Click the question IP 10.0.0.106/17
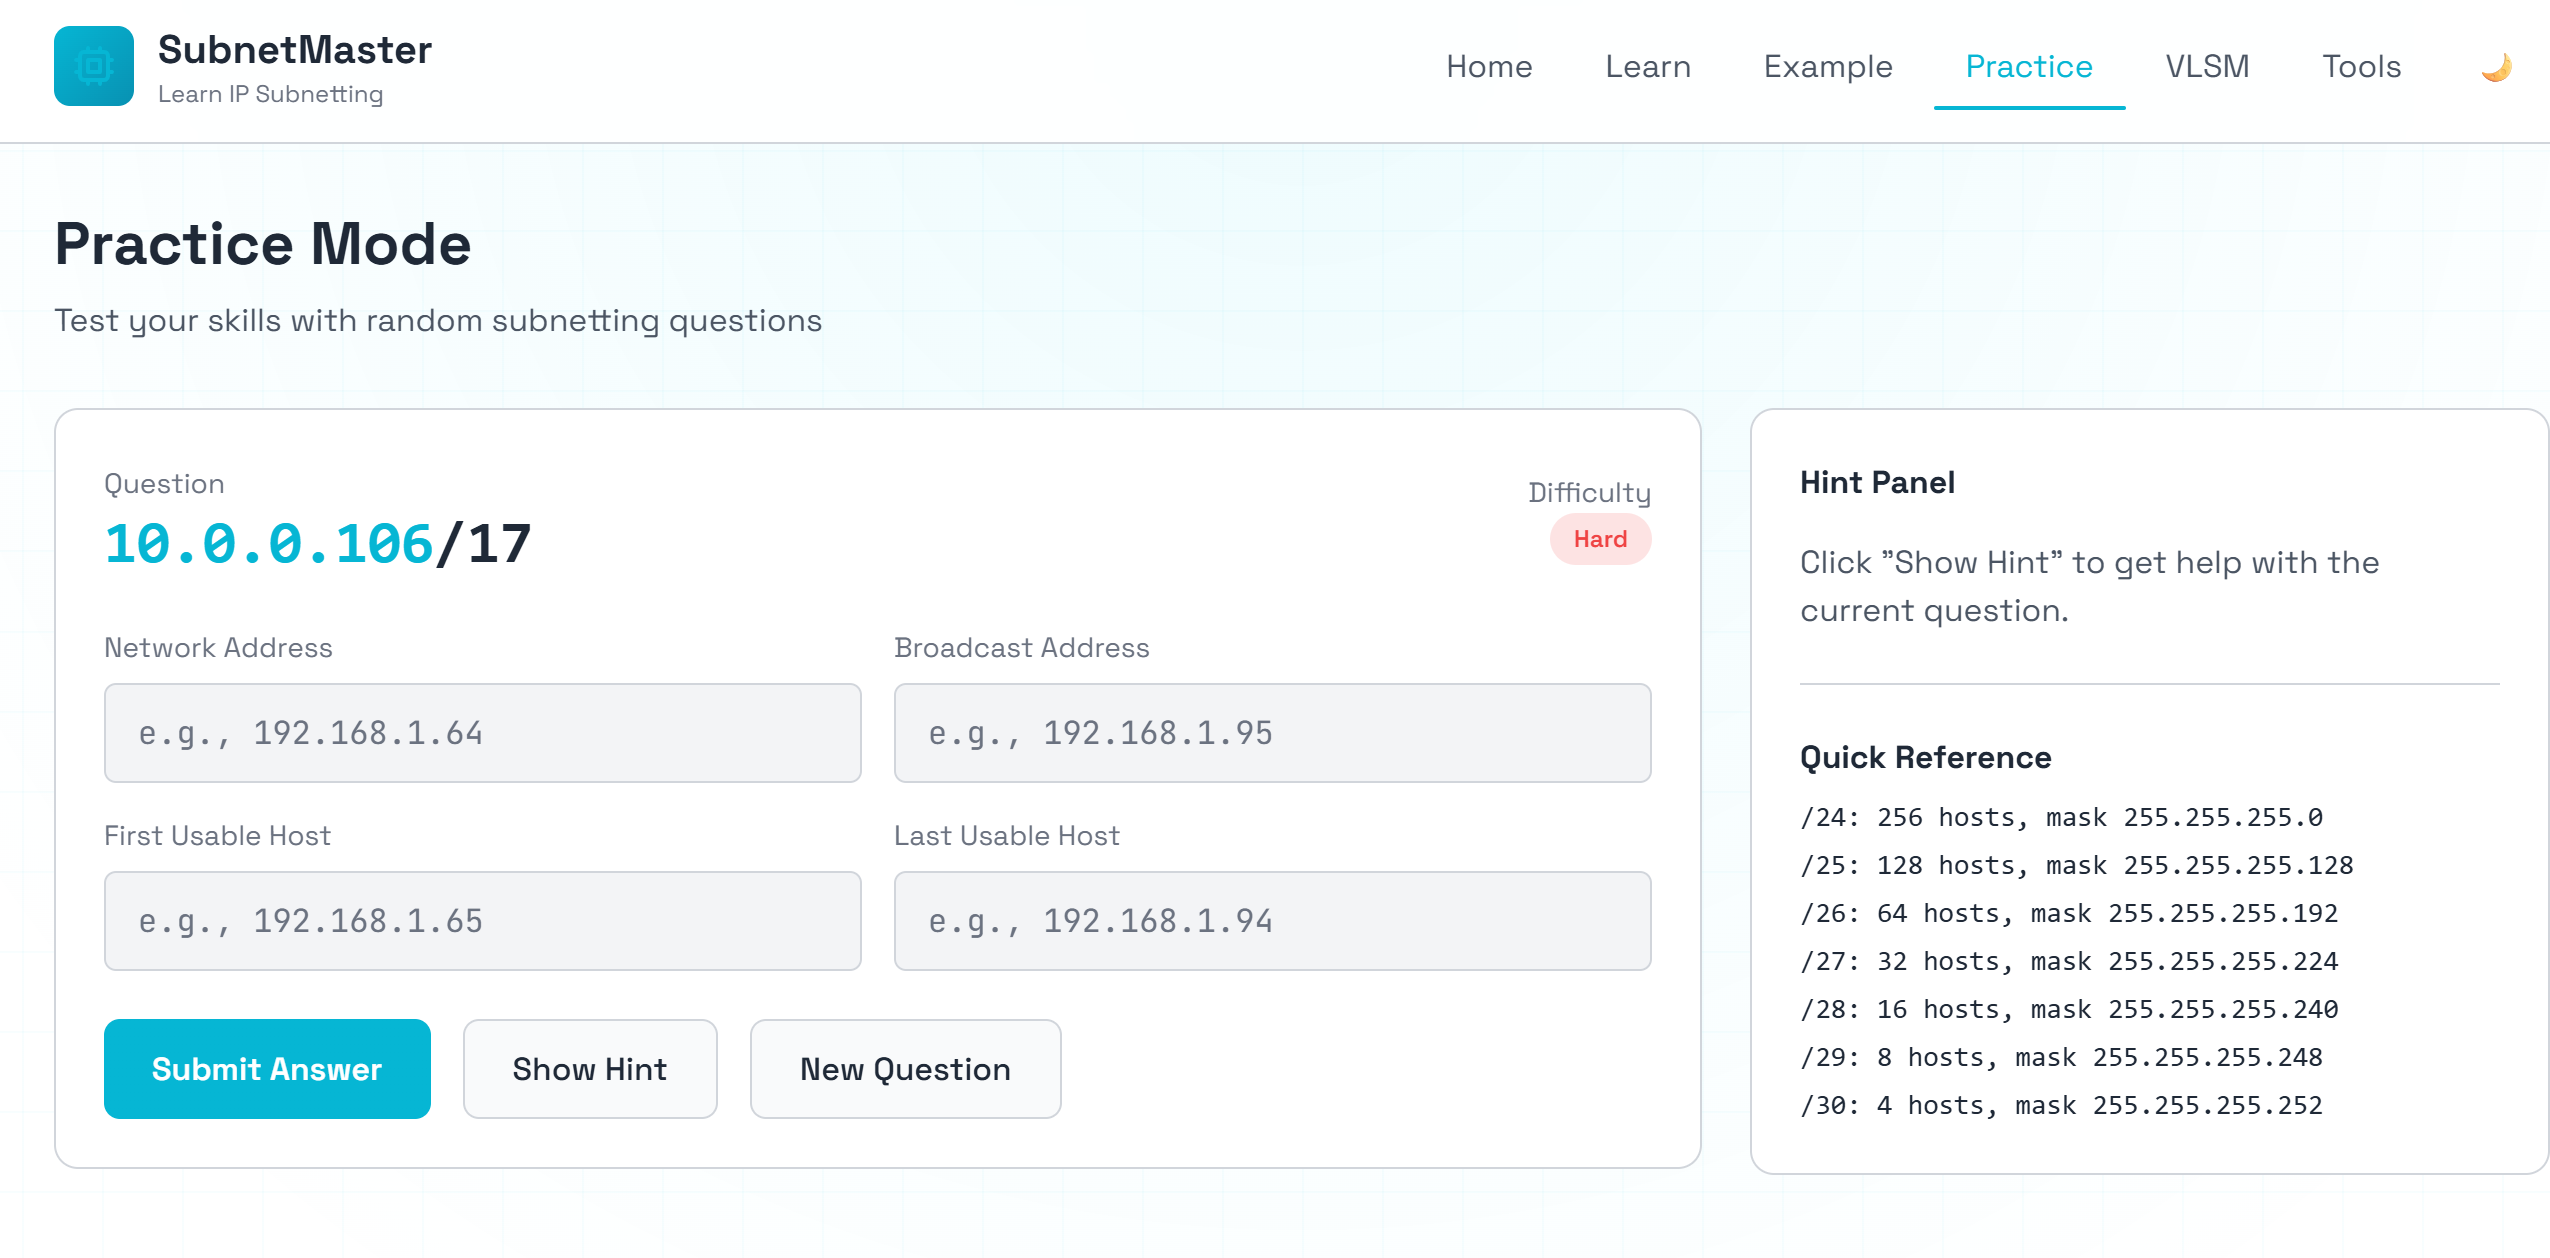This screenshot has height=1258, width=2550. (x=318, y=544)
